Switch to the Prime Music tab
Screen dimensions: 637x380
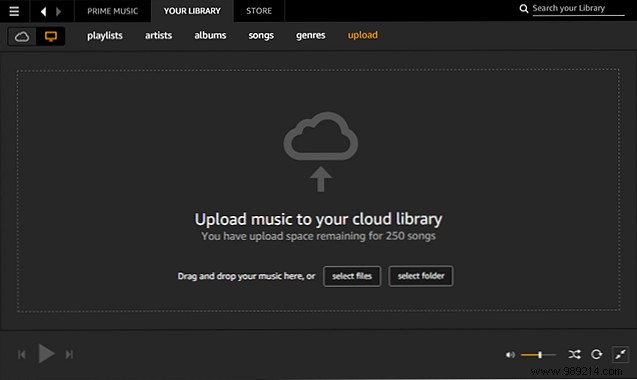tap(113, 11)
